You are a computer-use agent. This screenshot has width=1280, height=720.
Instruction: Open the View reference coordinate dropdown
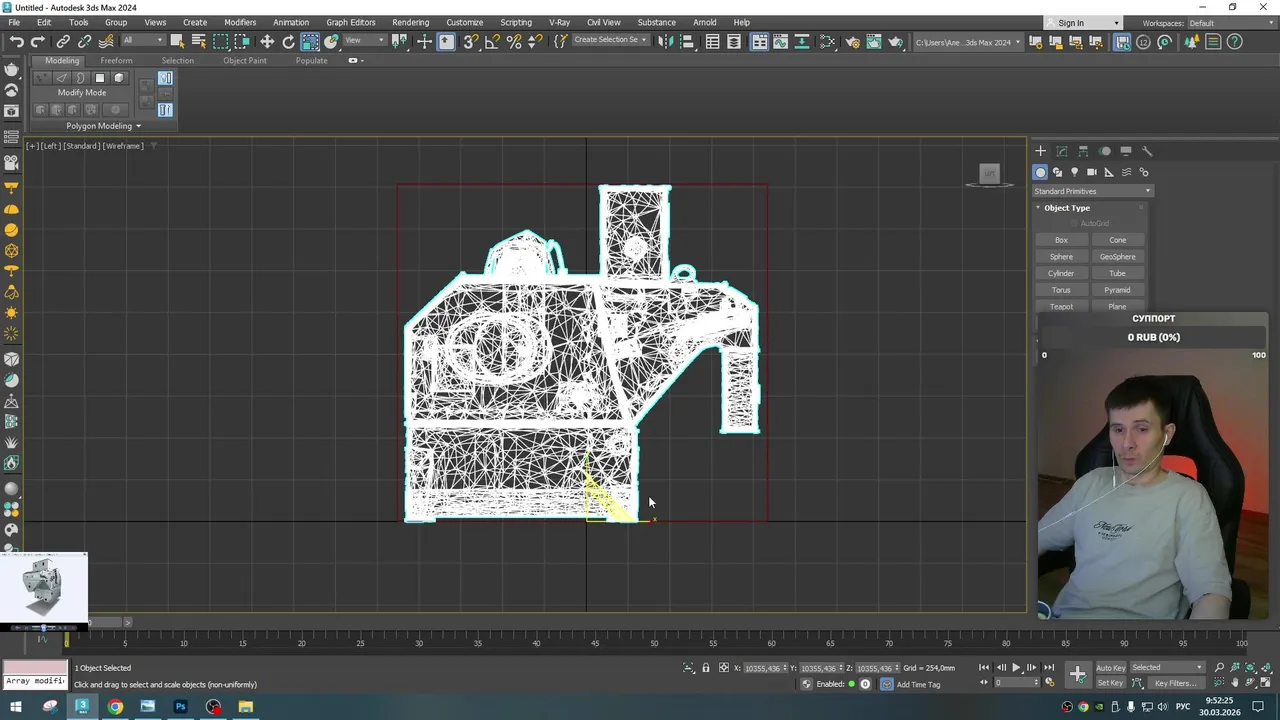point(365,41)
